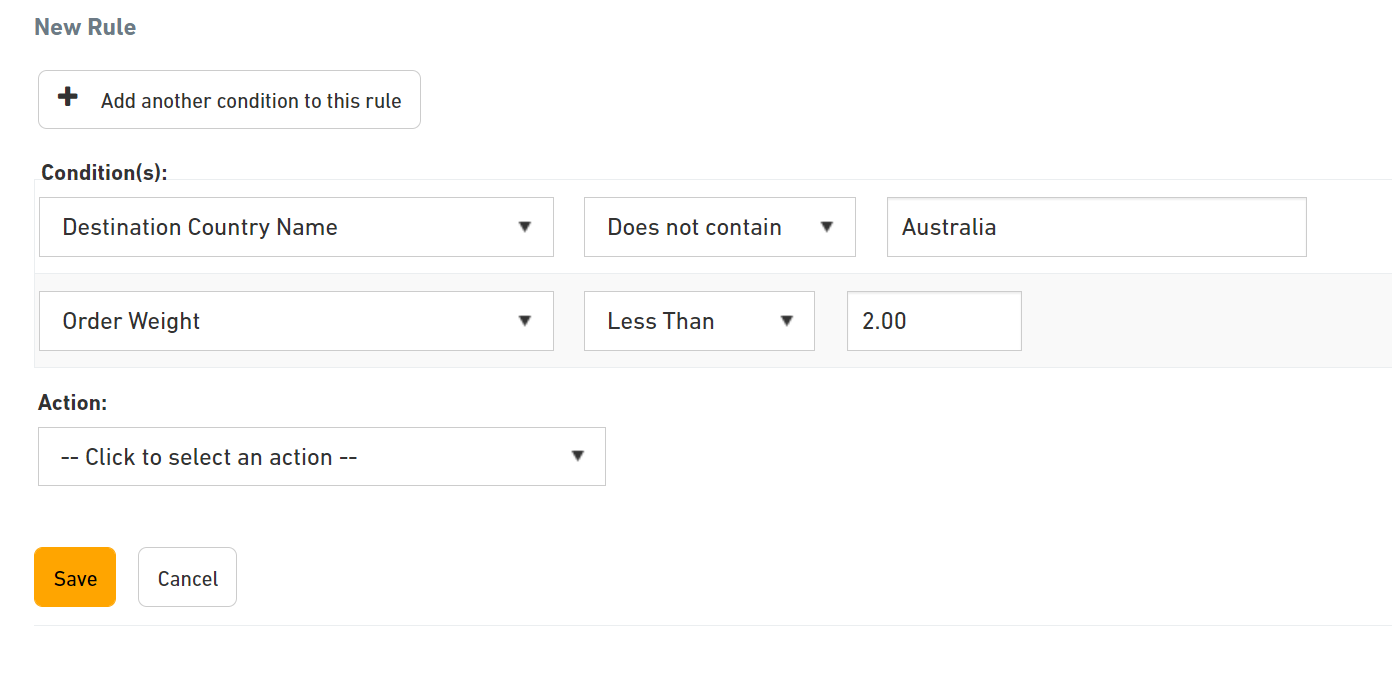Click the arrow on Destination Country Name dropdown

pyautogui.click(x=524, y=227)
